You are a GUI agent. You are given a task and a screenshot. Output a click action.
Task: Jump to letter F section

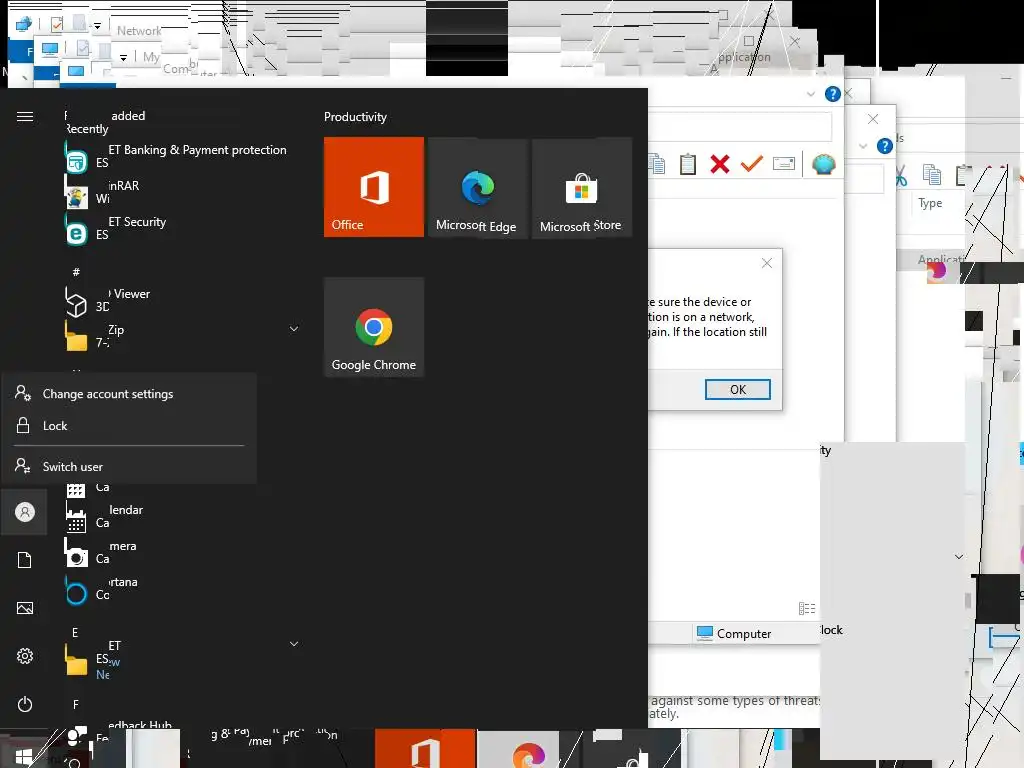[x=76, y=705]
